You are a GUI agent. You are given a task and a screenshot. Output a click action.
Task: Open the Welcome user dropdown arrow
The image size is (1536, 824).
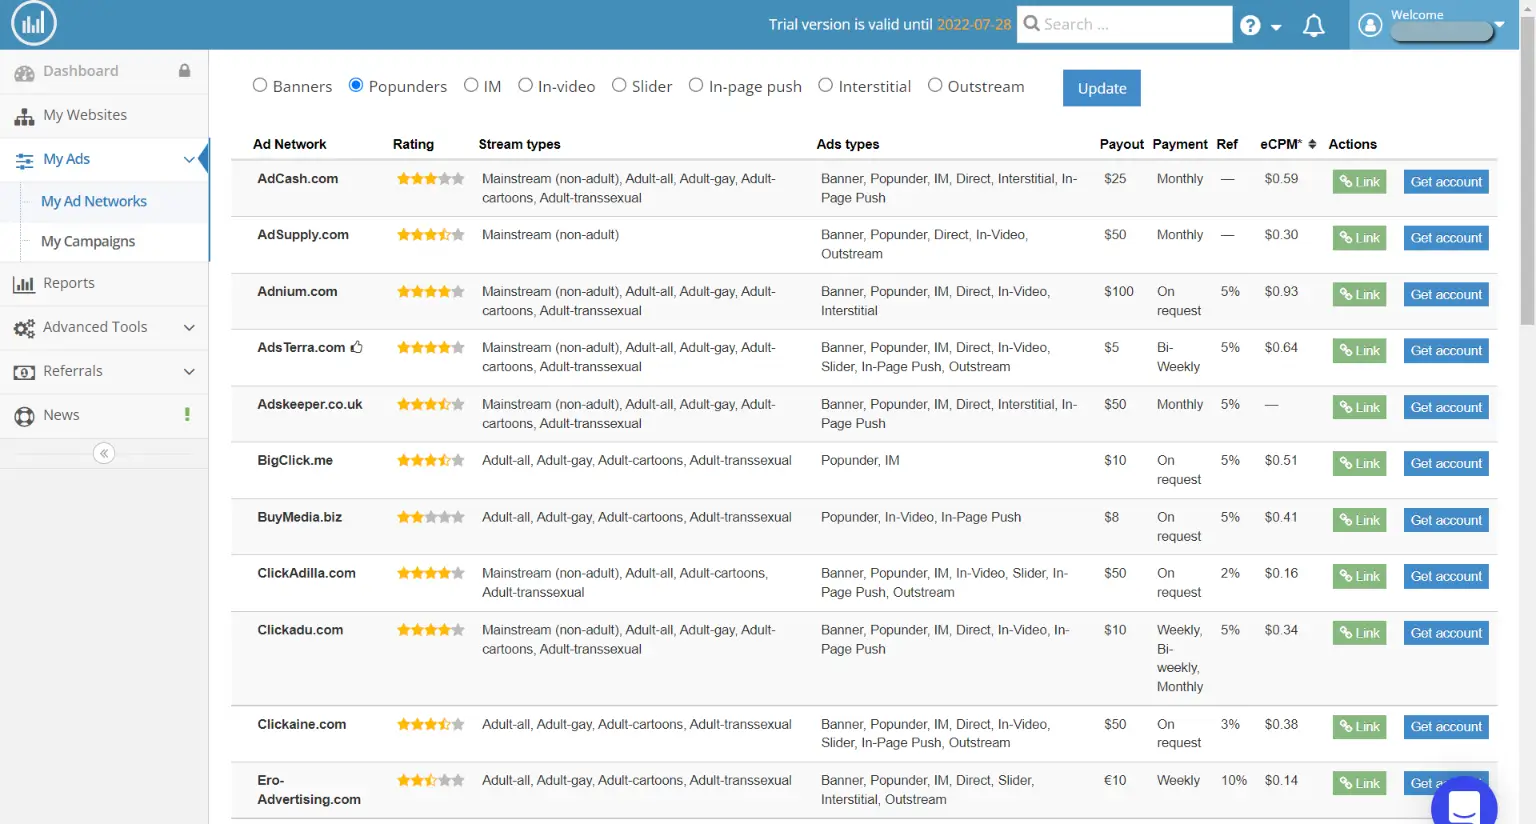point(1499,24)
